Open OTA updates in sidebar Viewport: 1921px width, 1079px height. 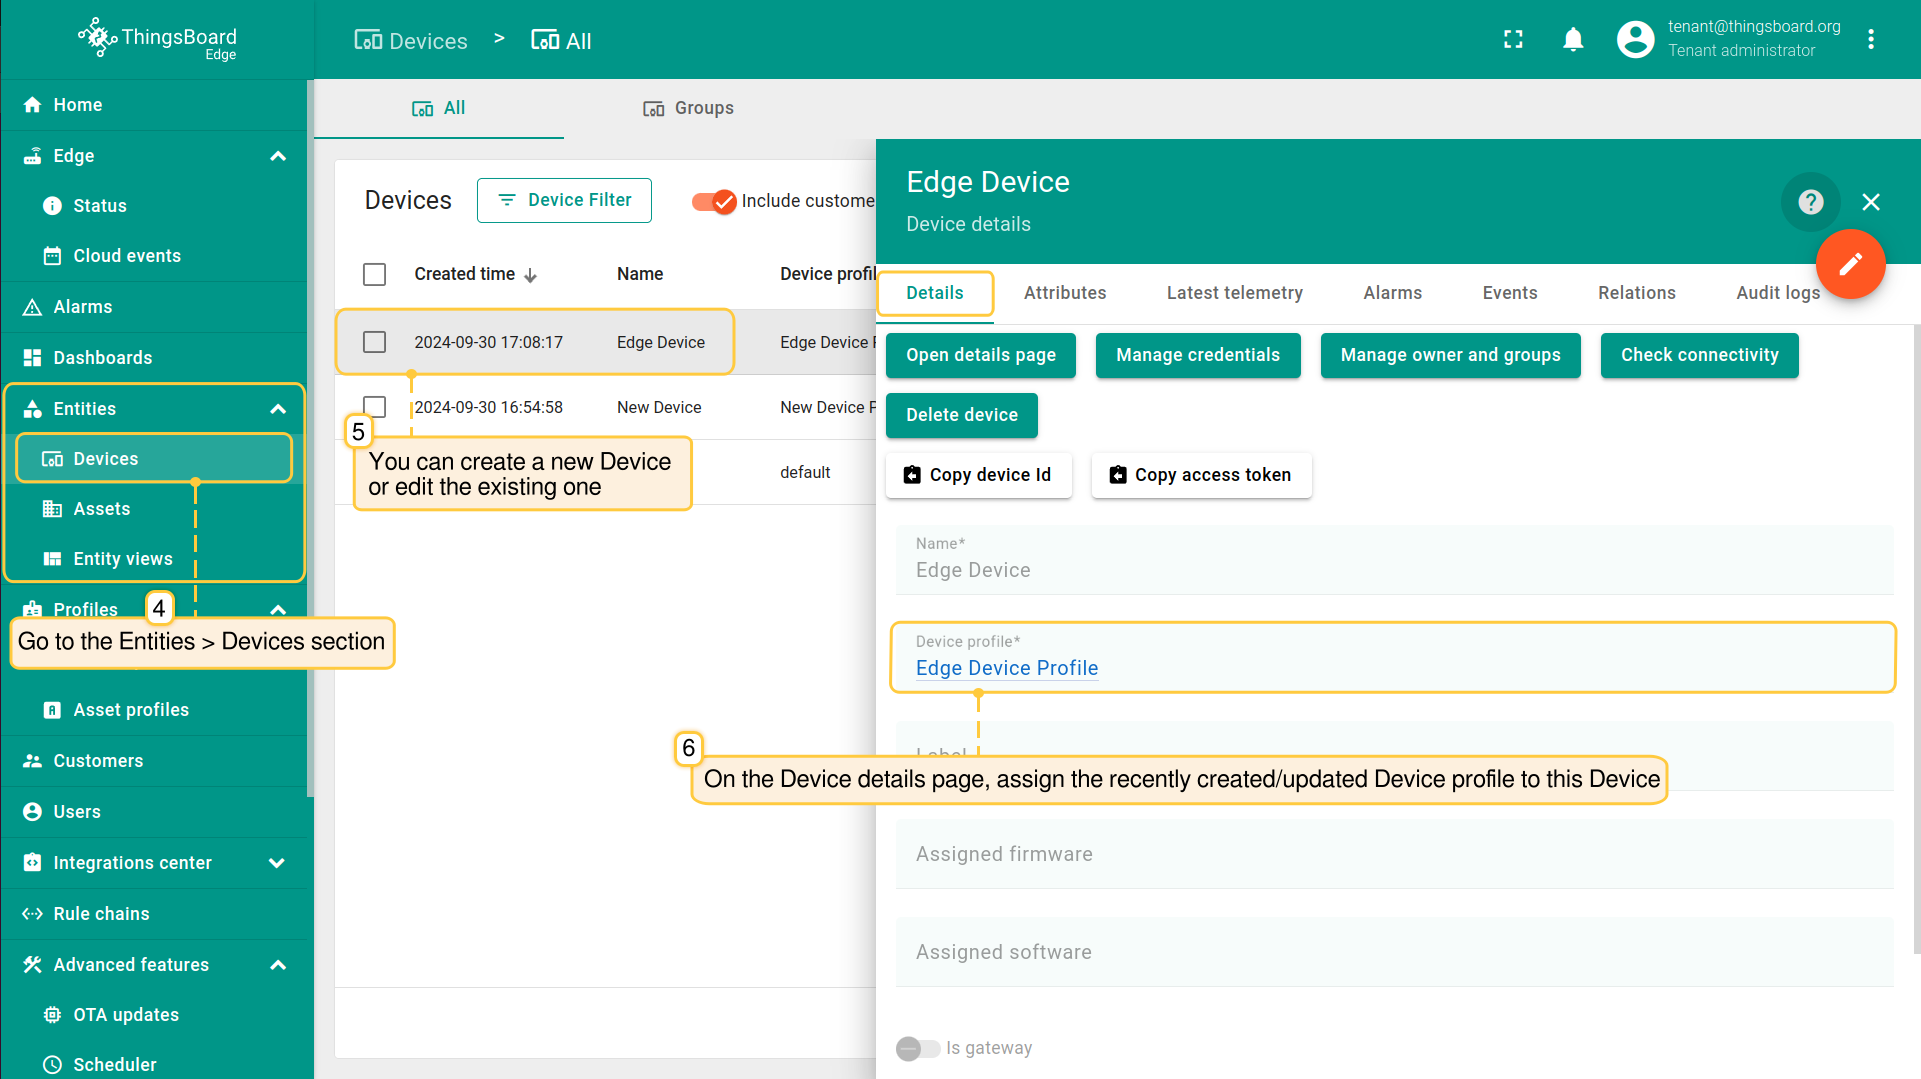click(126, 1014)
